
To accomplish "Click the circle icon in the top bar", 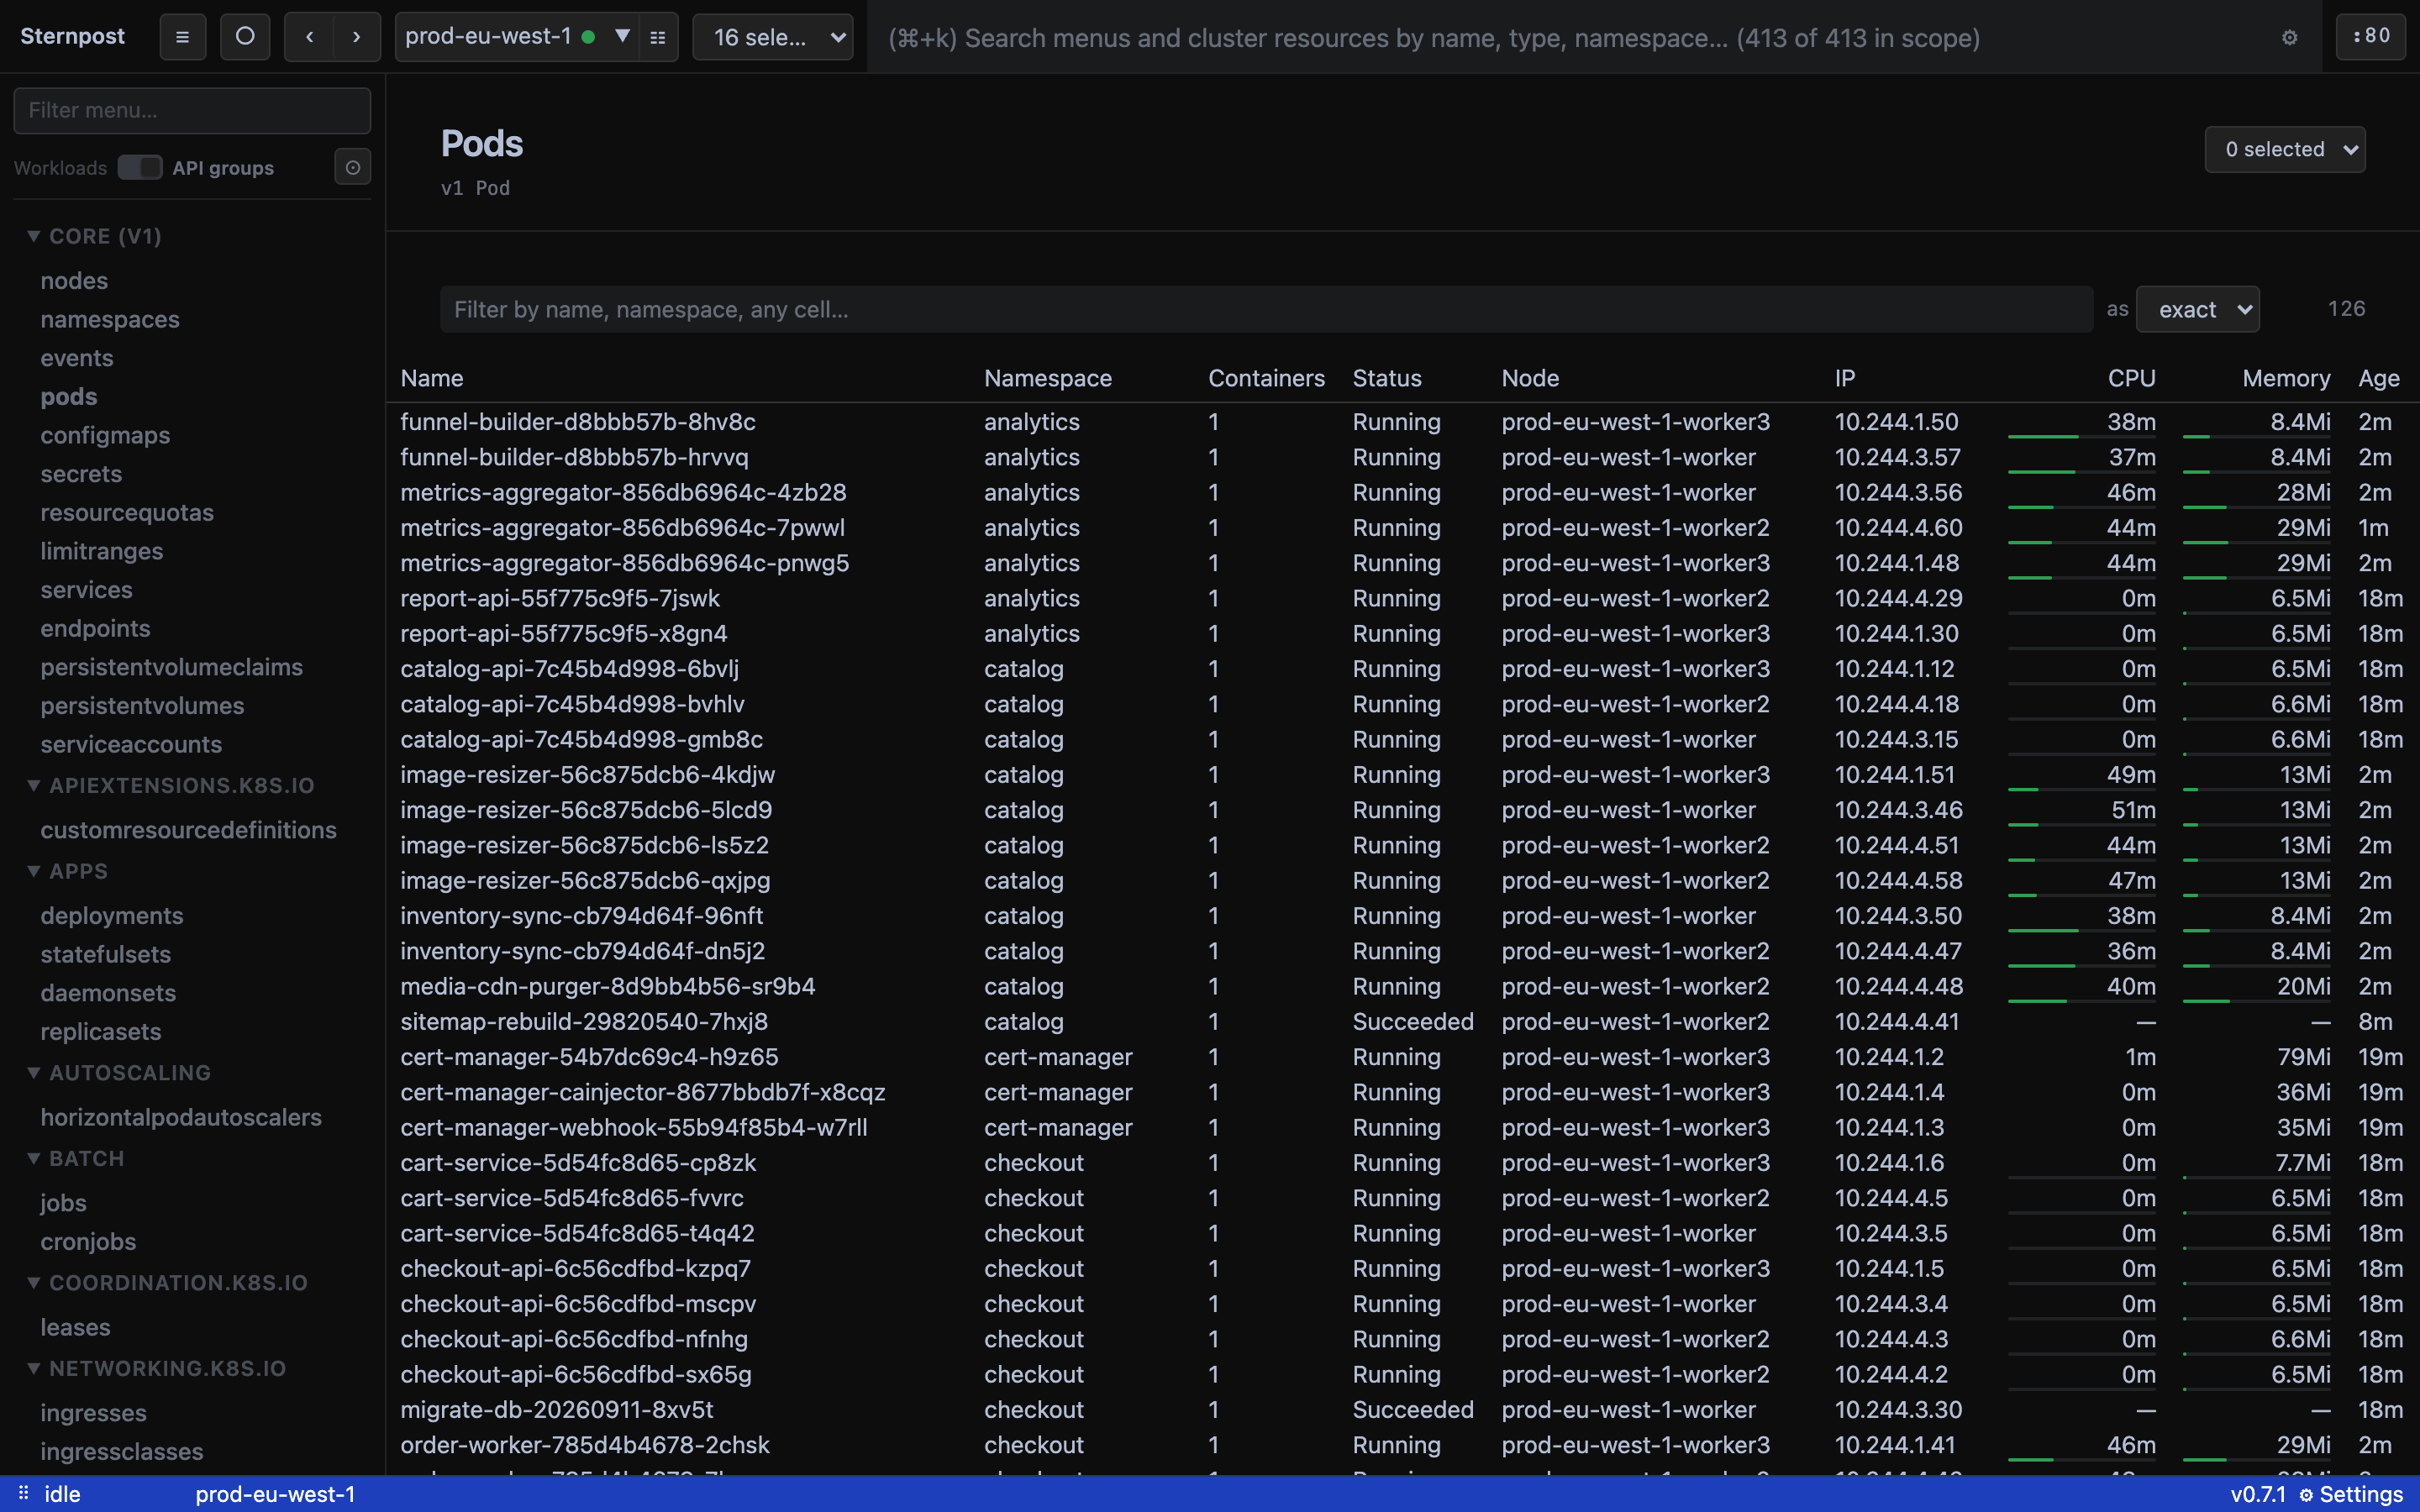I will click(x=245, y=37).
